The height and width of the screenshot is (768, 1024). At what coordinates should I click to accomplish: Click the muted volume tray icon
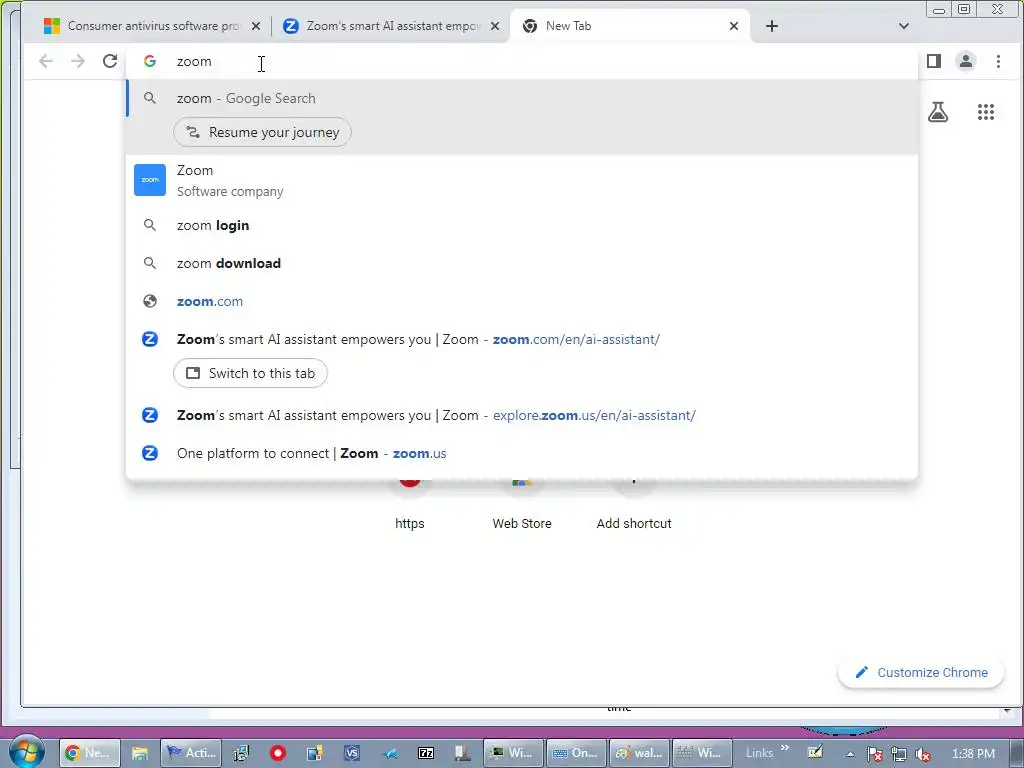pos(923,754)
